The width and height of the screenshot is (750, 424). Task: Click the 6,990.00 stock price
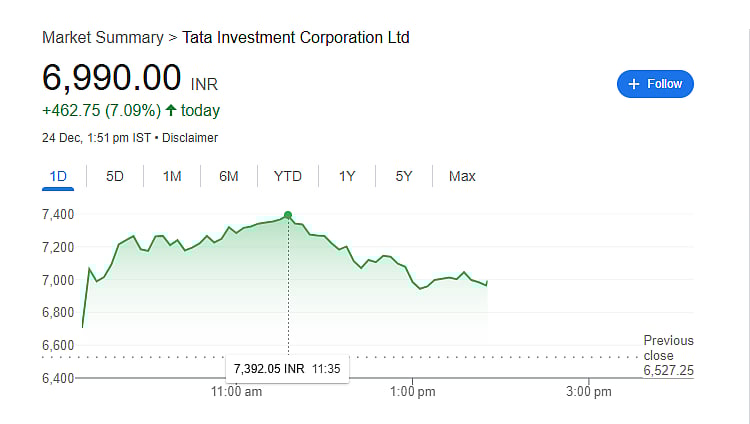point(111,78)
